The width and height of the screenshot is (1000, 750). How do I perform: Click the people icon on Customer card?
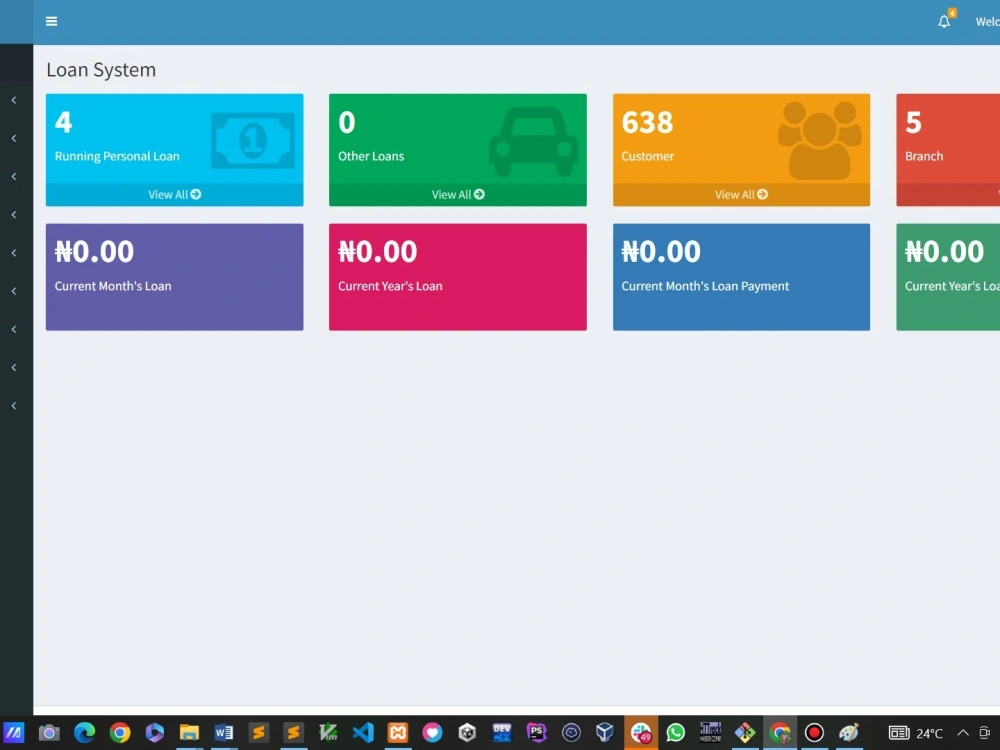(820, 140)
